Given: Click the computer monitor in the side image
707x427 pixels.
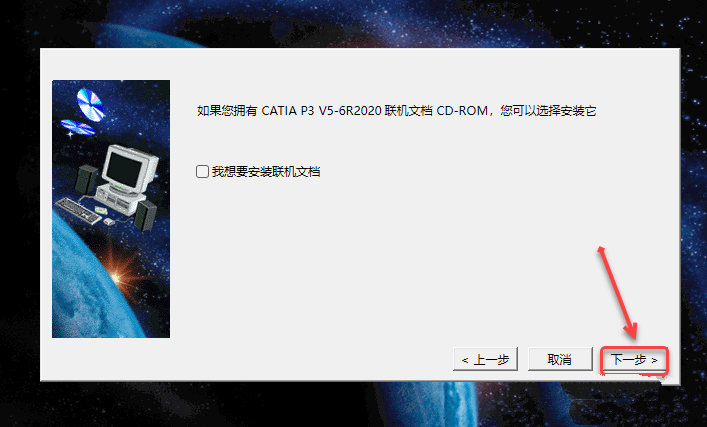Looking at the screenshot, I should tap(130, 169).
